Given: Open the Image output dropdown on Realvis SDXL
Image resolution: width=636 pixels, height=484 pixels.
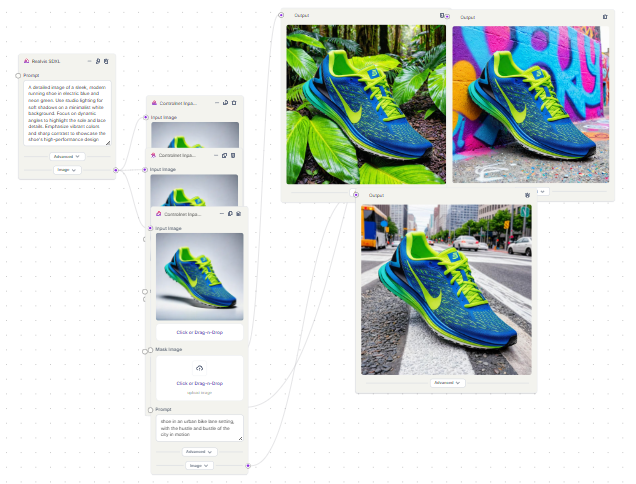Looking at the screenshot, I should (67, 170).
